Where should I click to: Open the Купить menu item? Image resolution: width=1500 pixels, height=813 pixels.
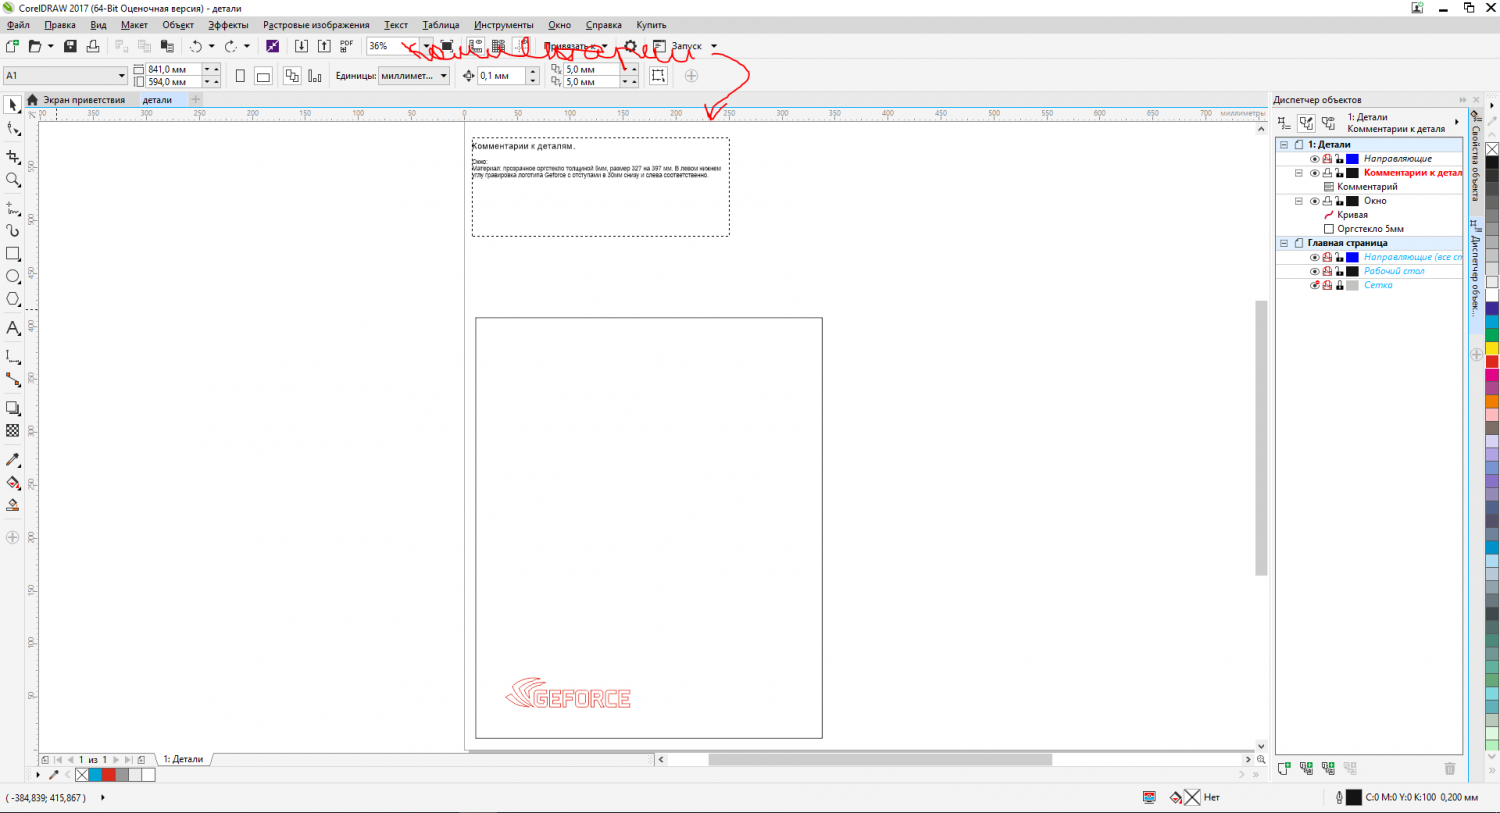tap(651, 25)
